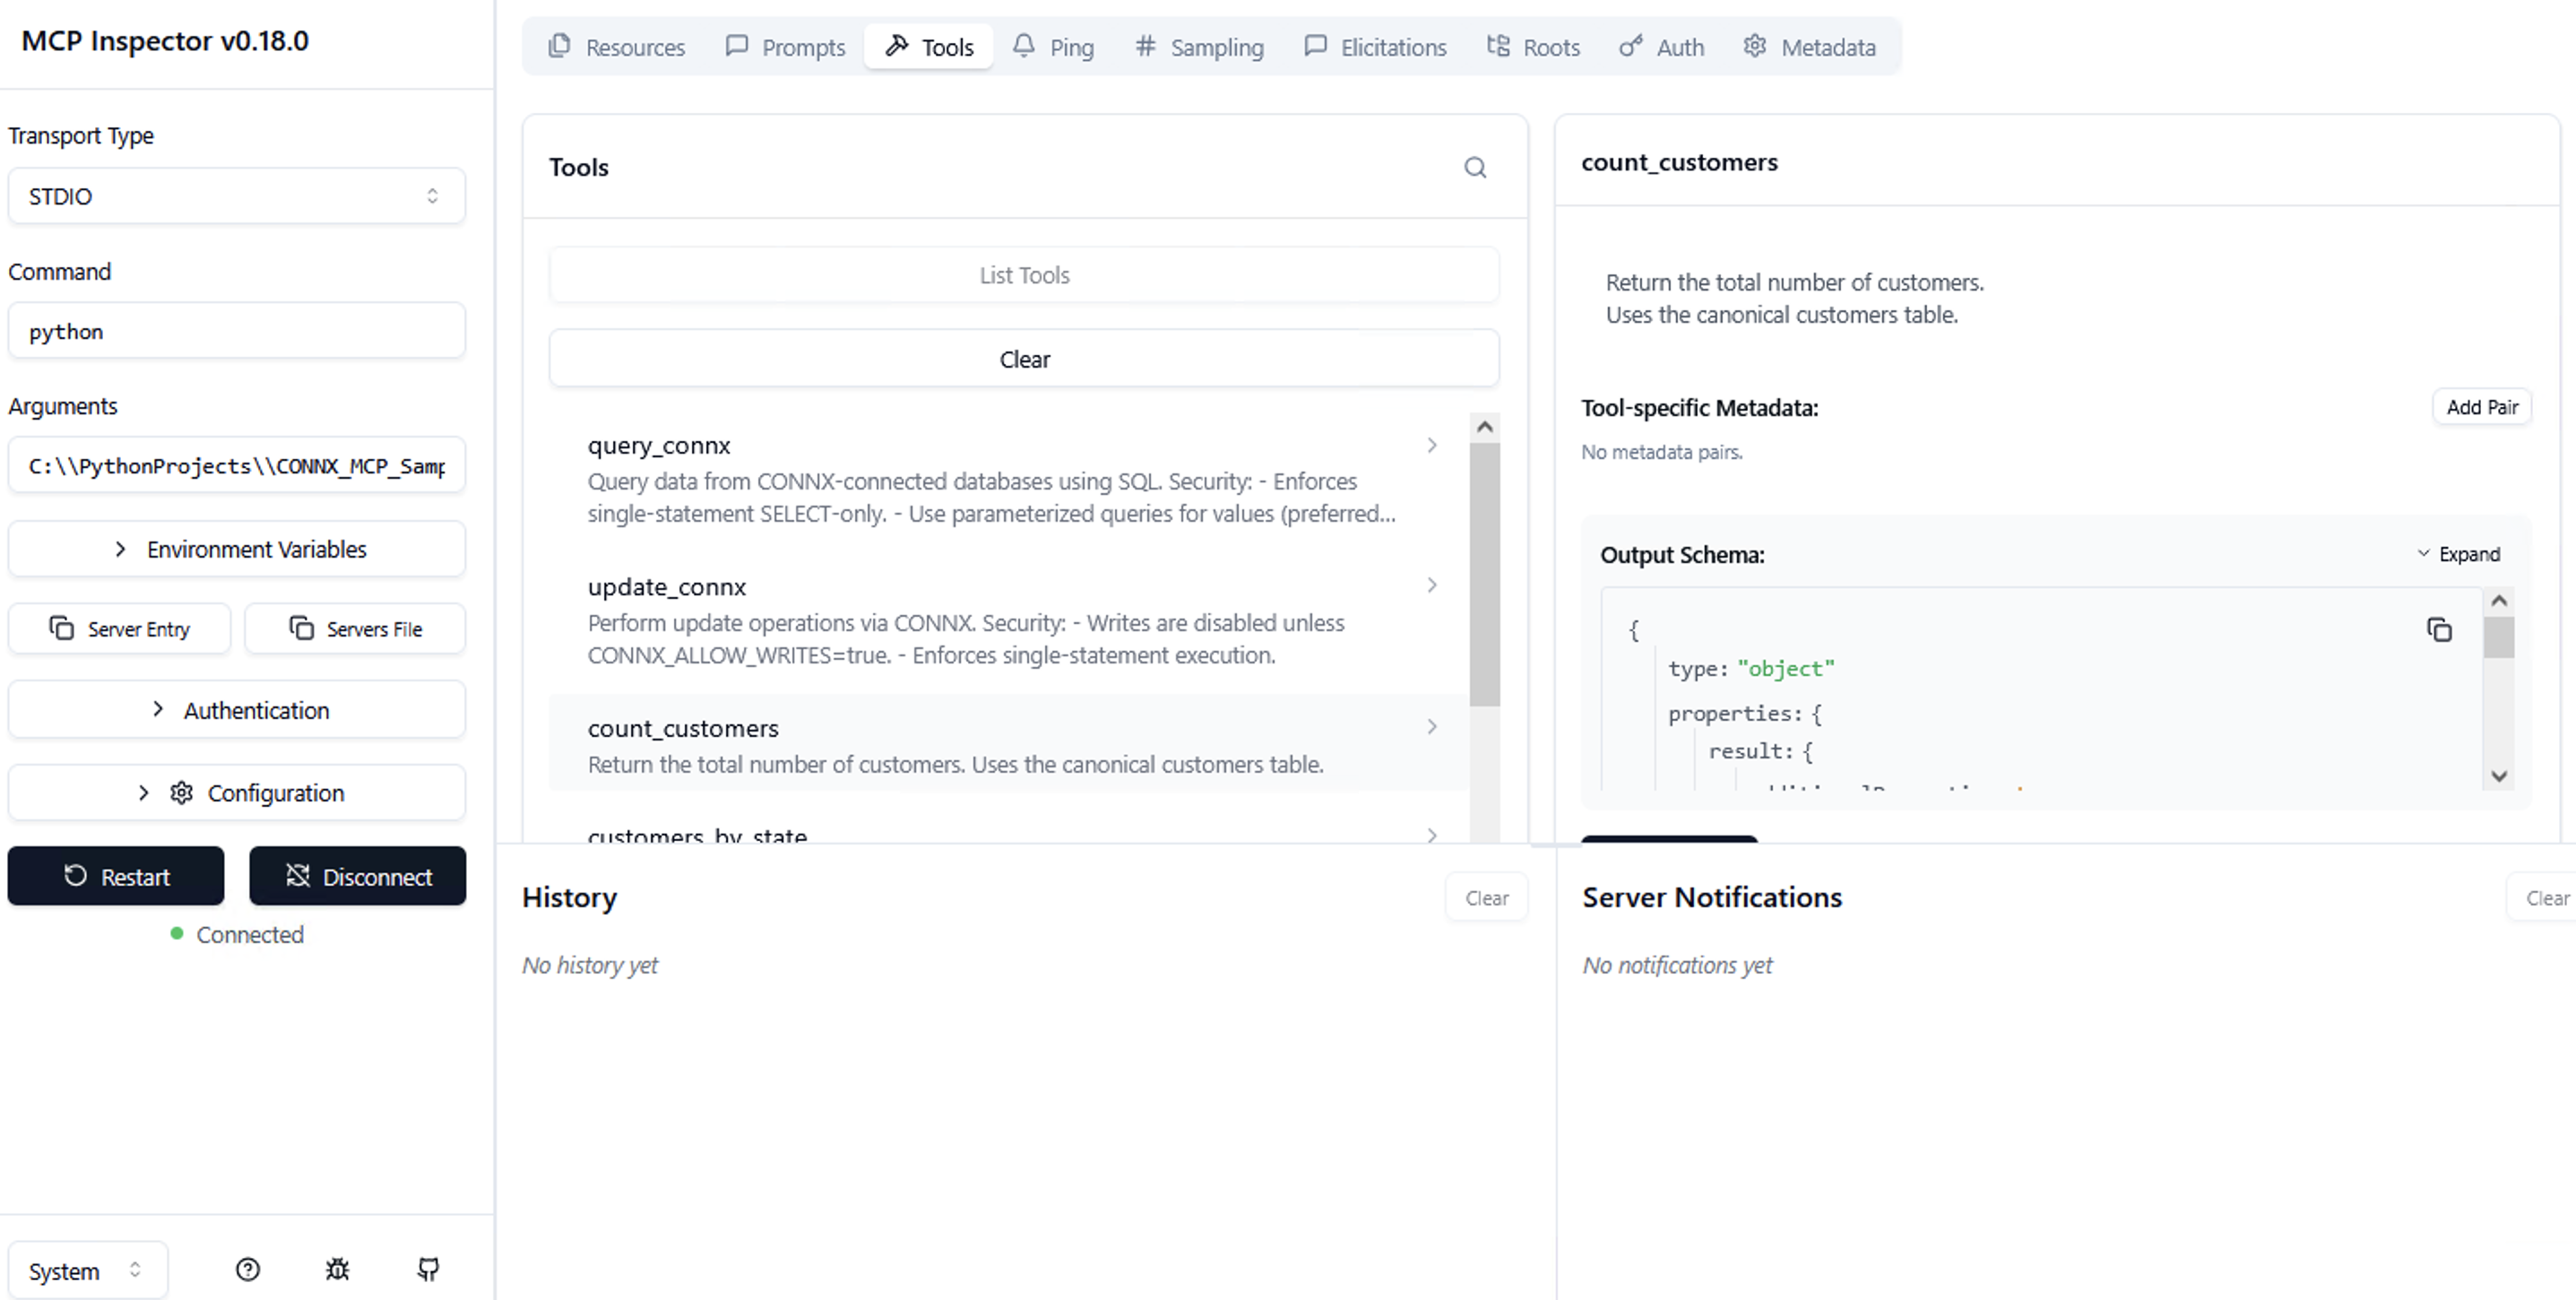Open the Transport Type STDIO dropdown
The image size is (2576, 1300).
(x=237, y=196)
